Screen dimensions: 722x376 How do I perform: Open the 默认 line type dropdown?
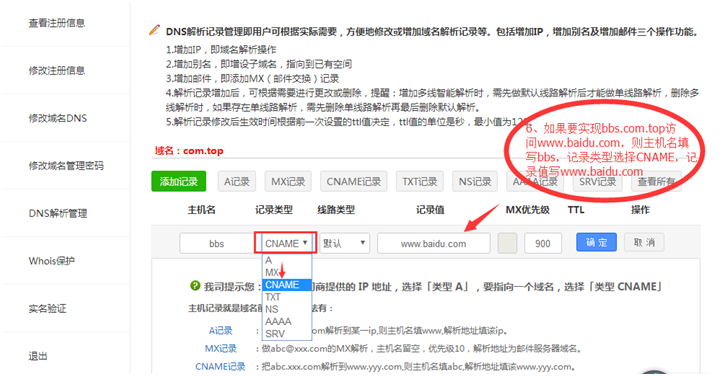pos(344,243)
